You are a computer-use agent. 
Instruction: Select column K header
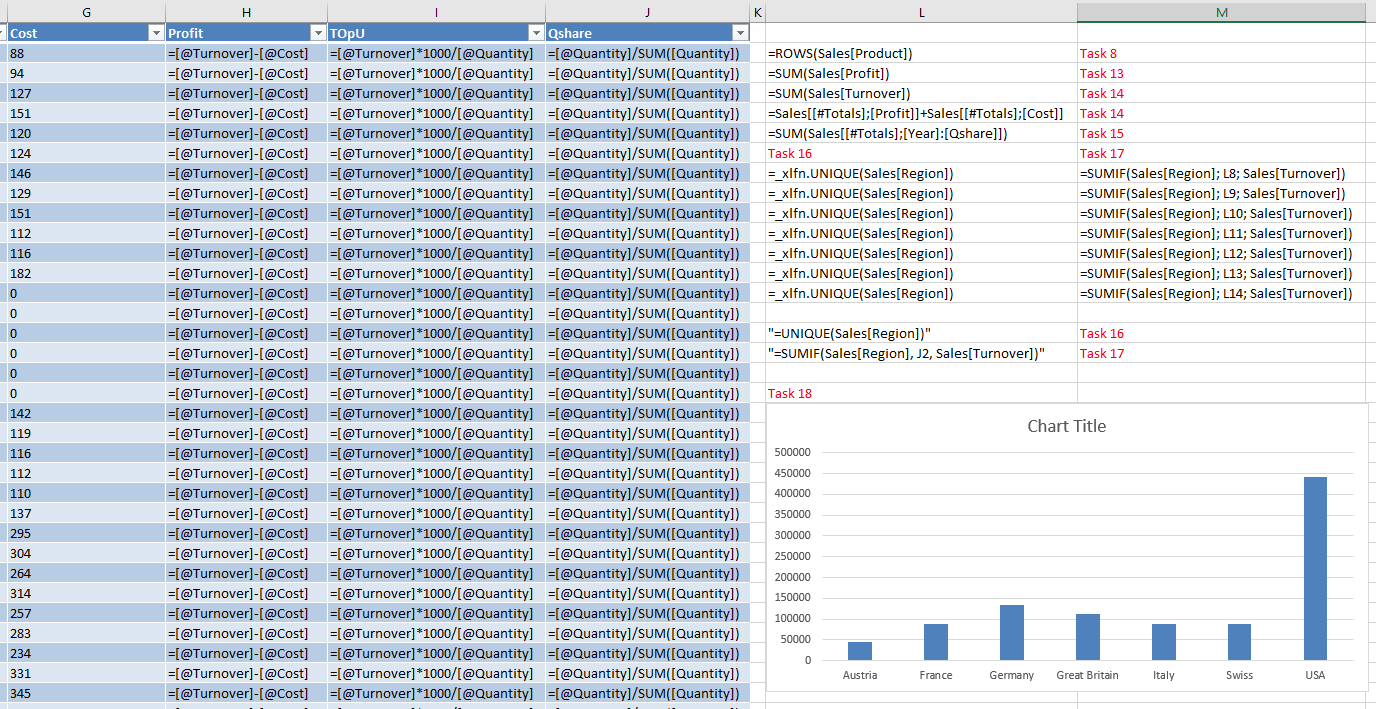pos(757,12)
